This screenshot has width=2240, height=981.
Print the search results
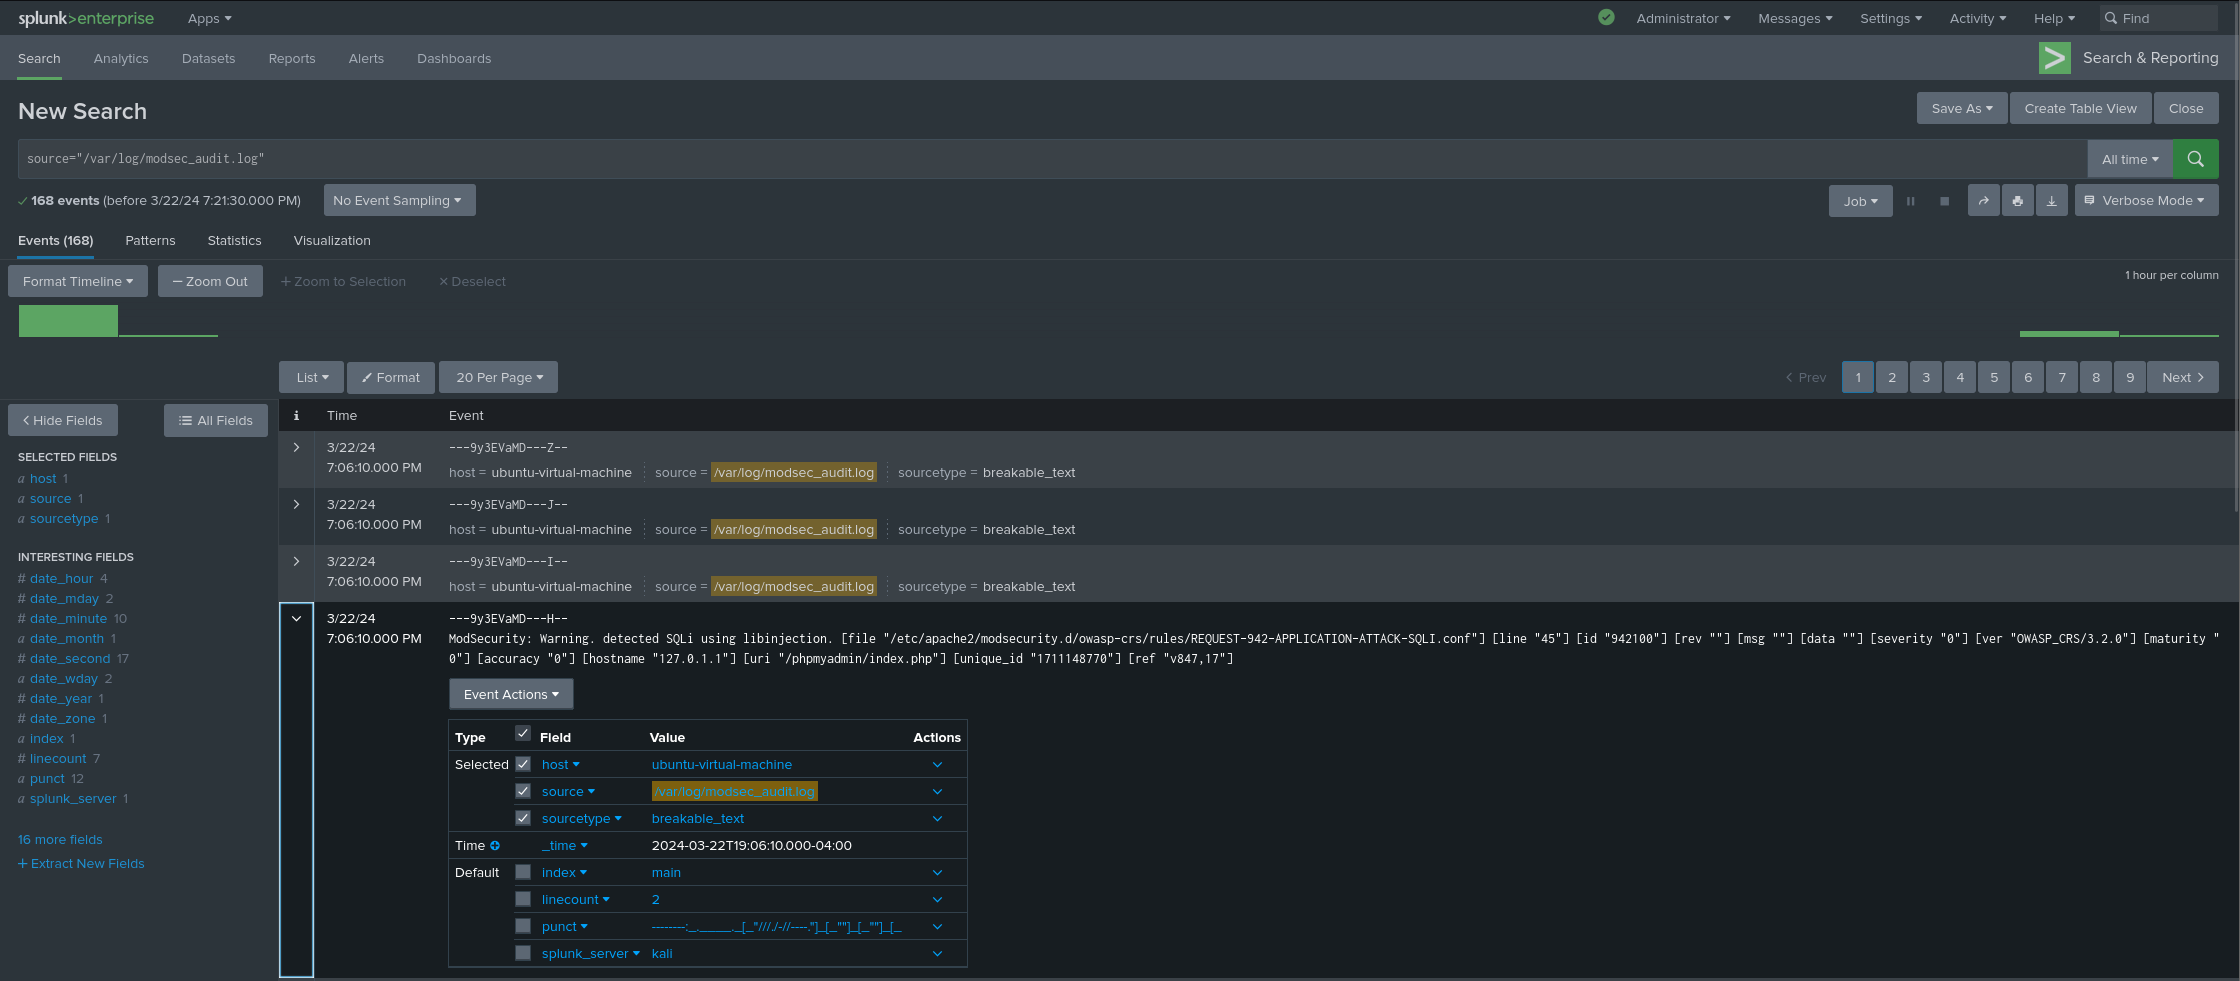[x=2017, y=201]
